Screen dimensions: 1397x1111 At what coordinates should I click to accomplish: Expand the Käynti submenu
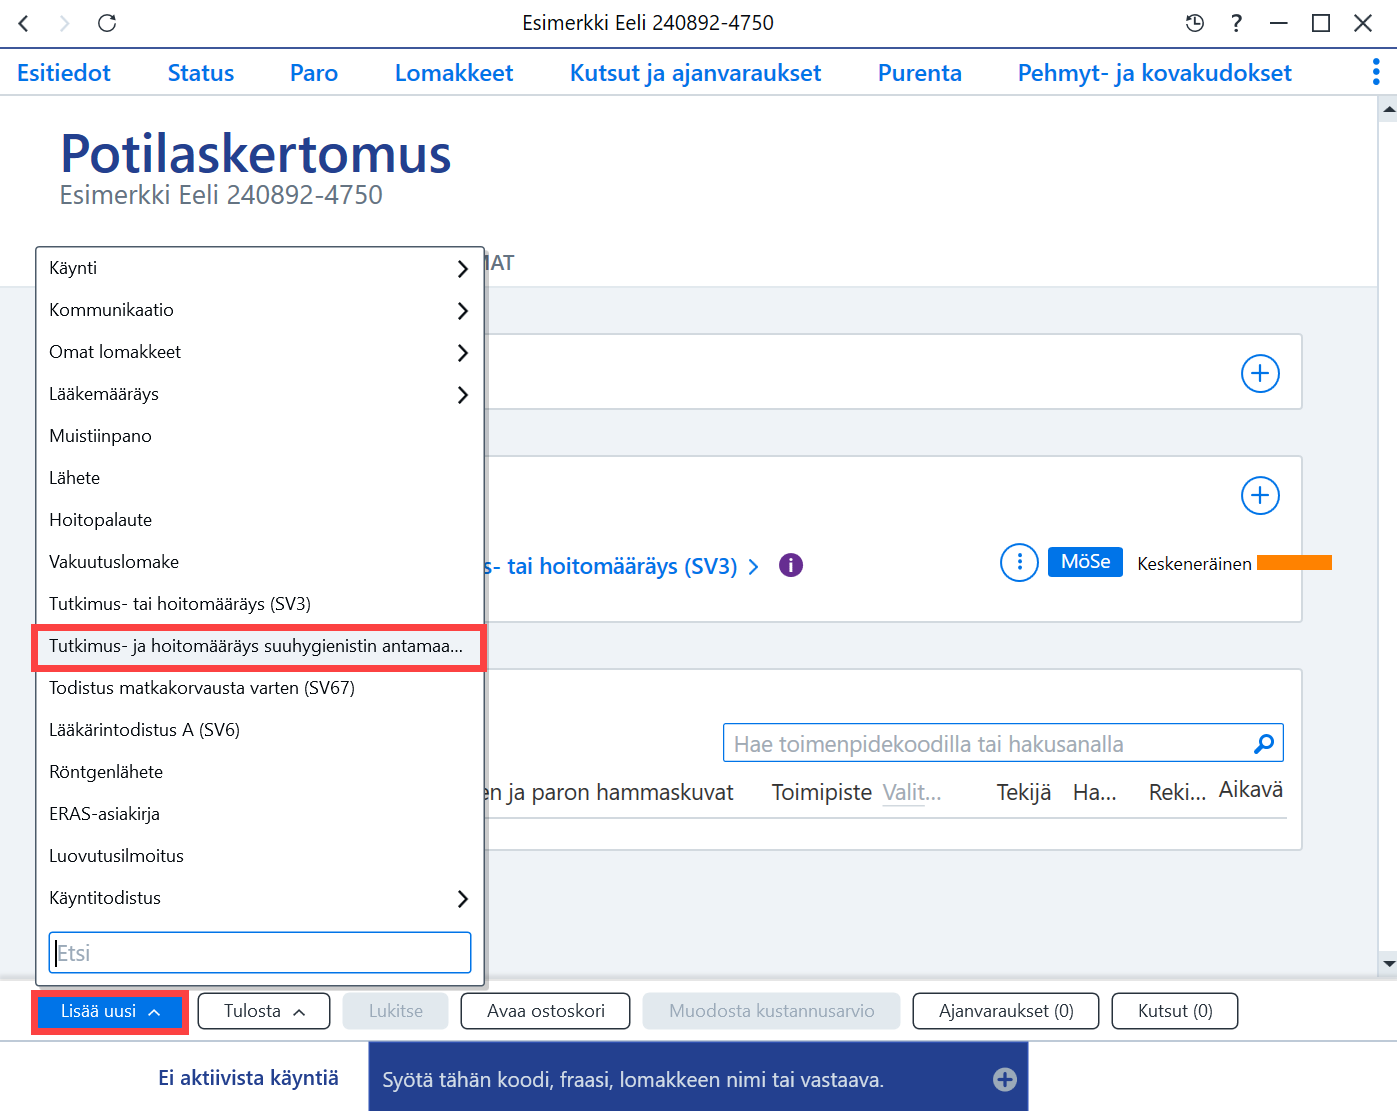pyautogui.click(x=260, y=268)
